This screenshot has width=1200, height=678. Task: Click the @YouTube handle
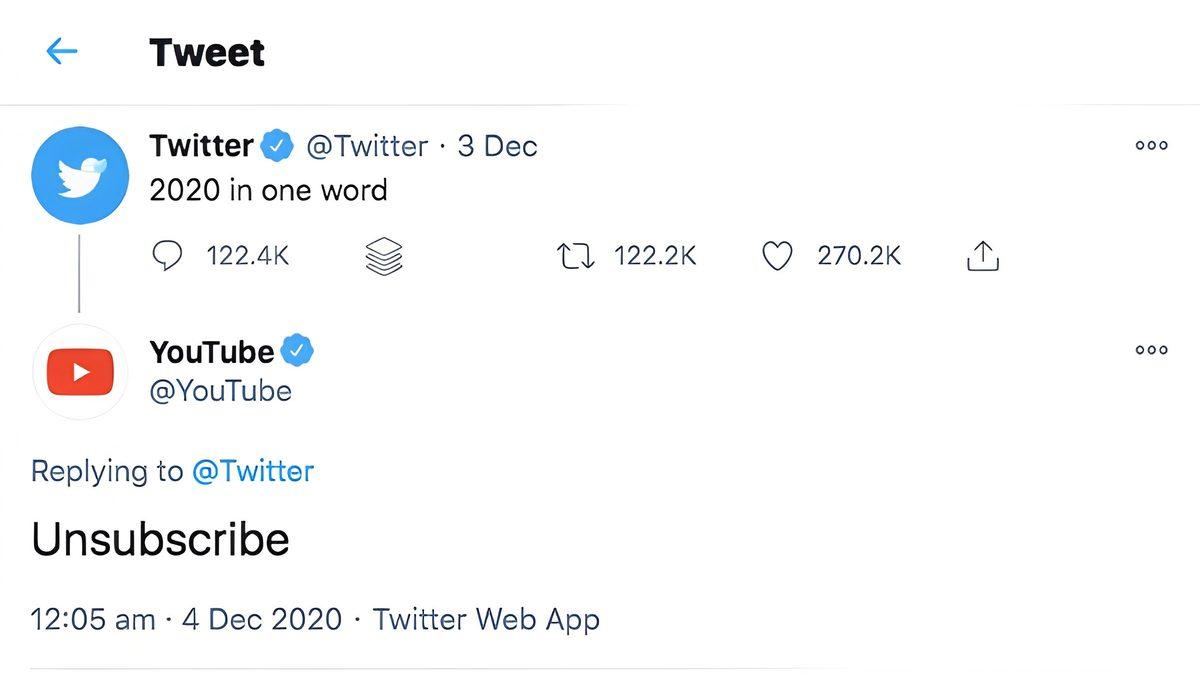click(x=220, y=391)
